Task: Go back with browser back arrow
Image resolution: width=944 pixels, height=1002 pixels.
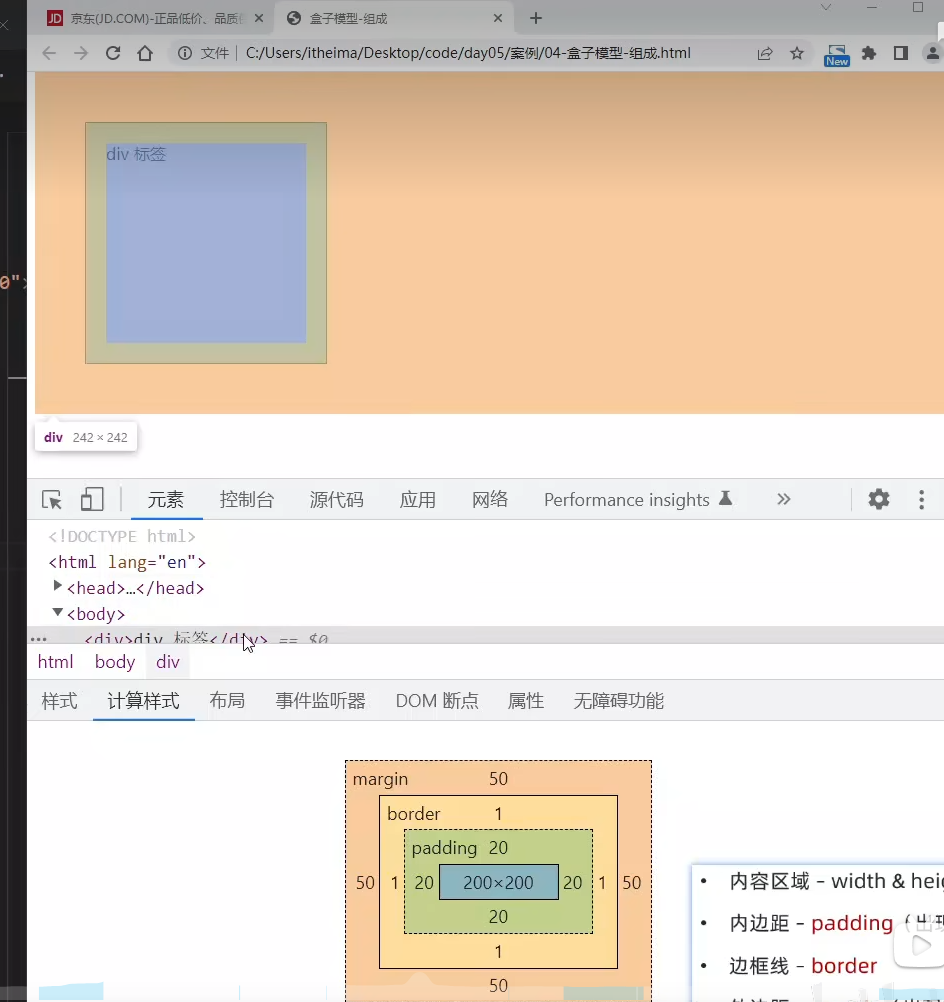Action: [49, 53]
